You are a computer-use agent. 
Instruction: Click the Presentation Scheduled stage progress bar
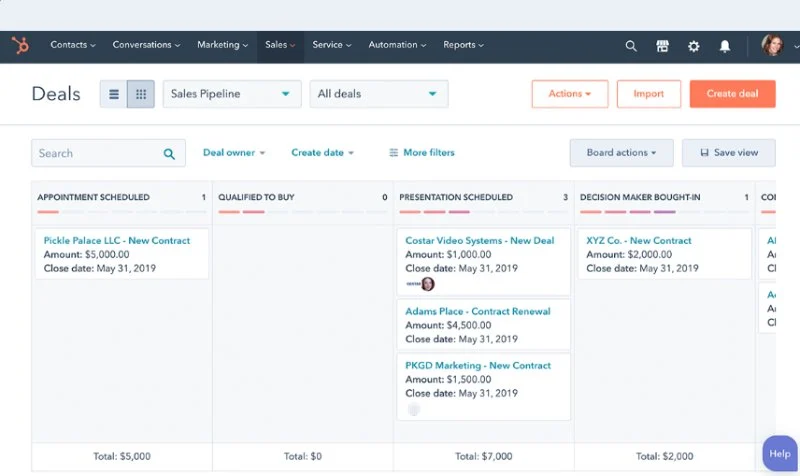484,212
